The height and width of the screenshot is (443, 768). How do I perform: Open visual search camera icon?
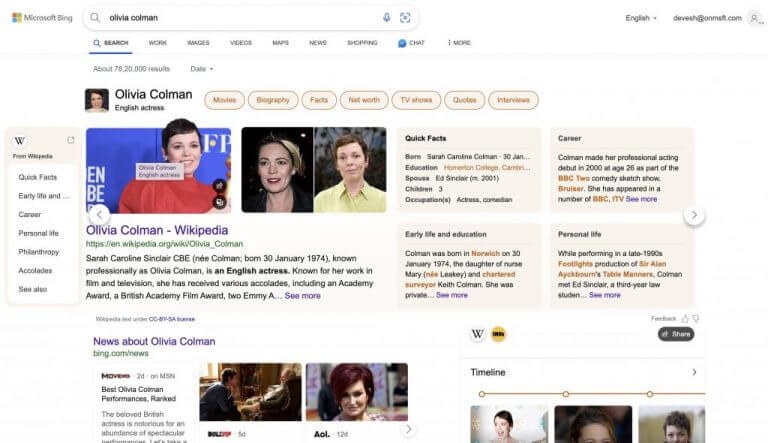pyautogui.click(x=405, y=18)
